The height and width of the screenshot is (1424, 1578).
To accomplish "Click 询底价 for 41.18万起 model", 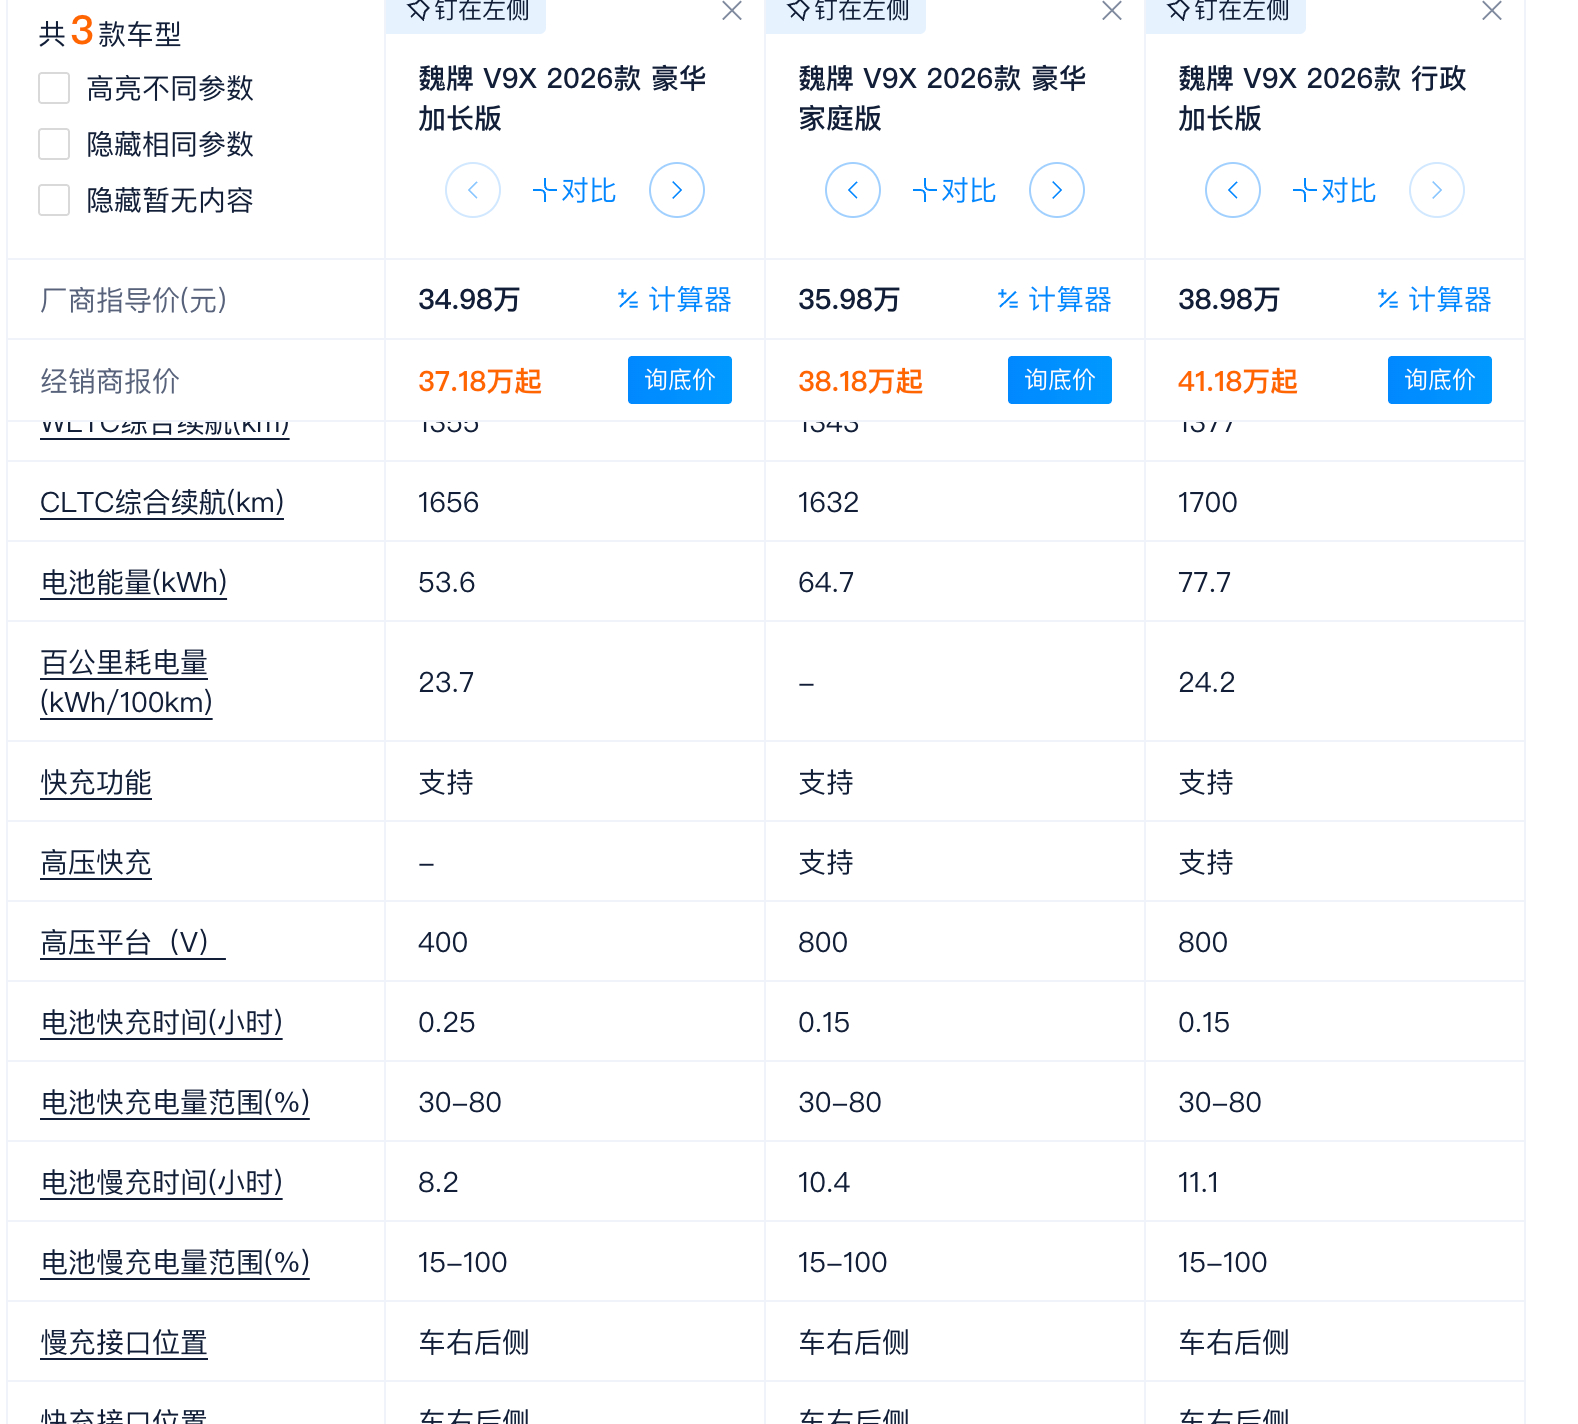I will point(1440,380).
